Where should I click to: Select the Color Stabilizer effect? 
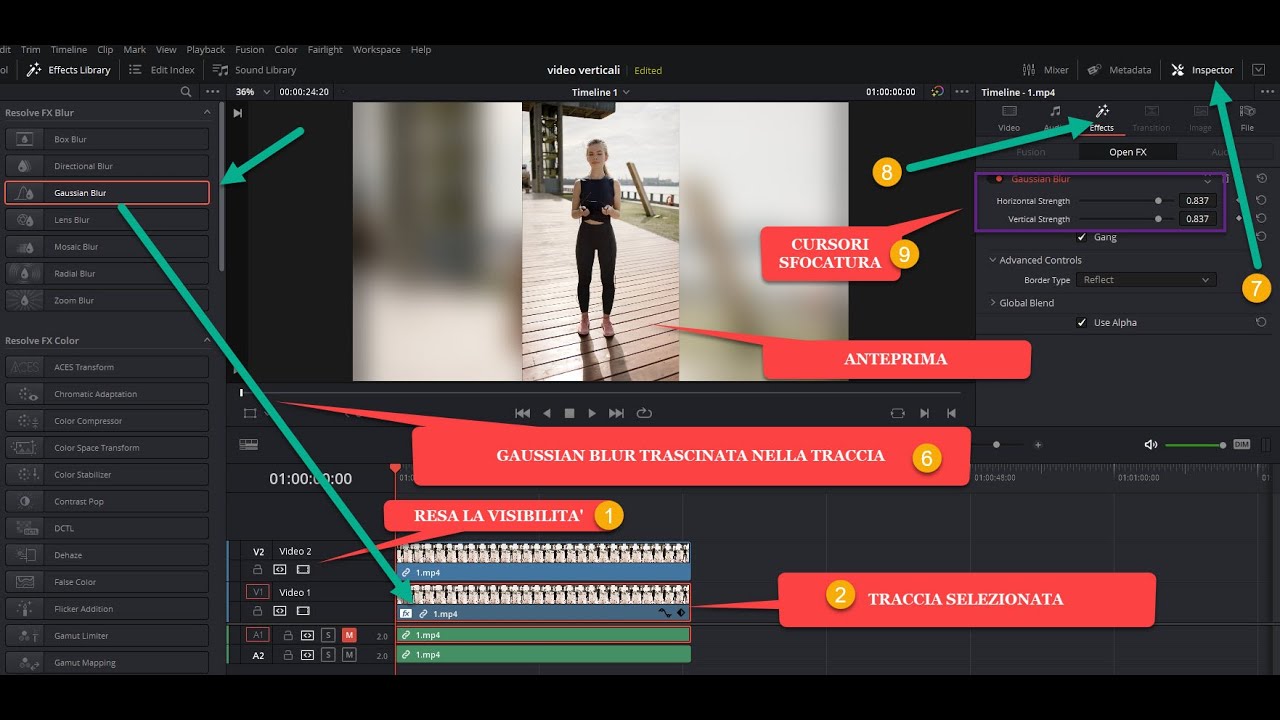point(107,475)
